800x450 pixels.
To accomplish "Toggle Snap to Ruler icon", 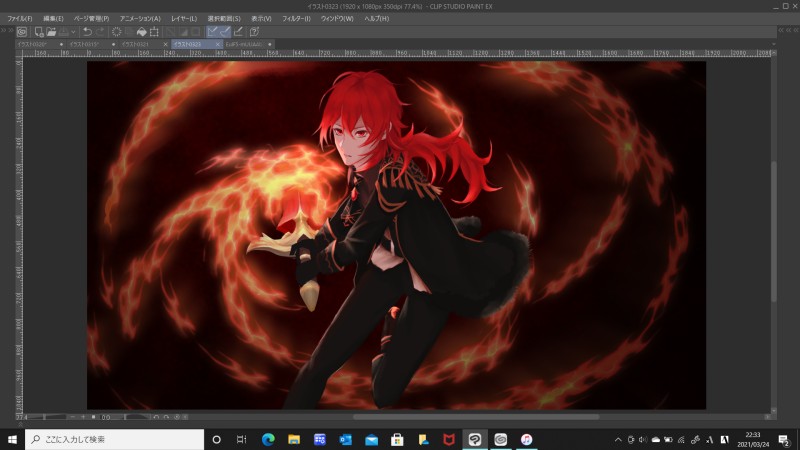I will pos(212,32).
